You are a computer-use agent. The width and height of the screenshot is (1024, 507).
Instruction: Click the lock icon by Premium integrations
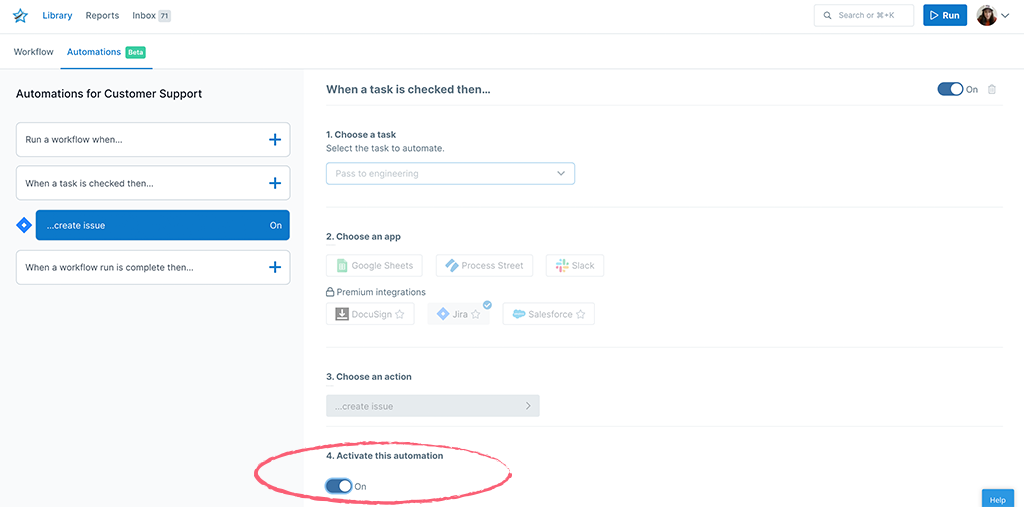coord(330,292)
